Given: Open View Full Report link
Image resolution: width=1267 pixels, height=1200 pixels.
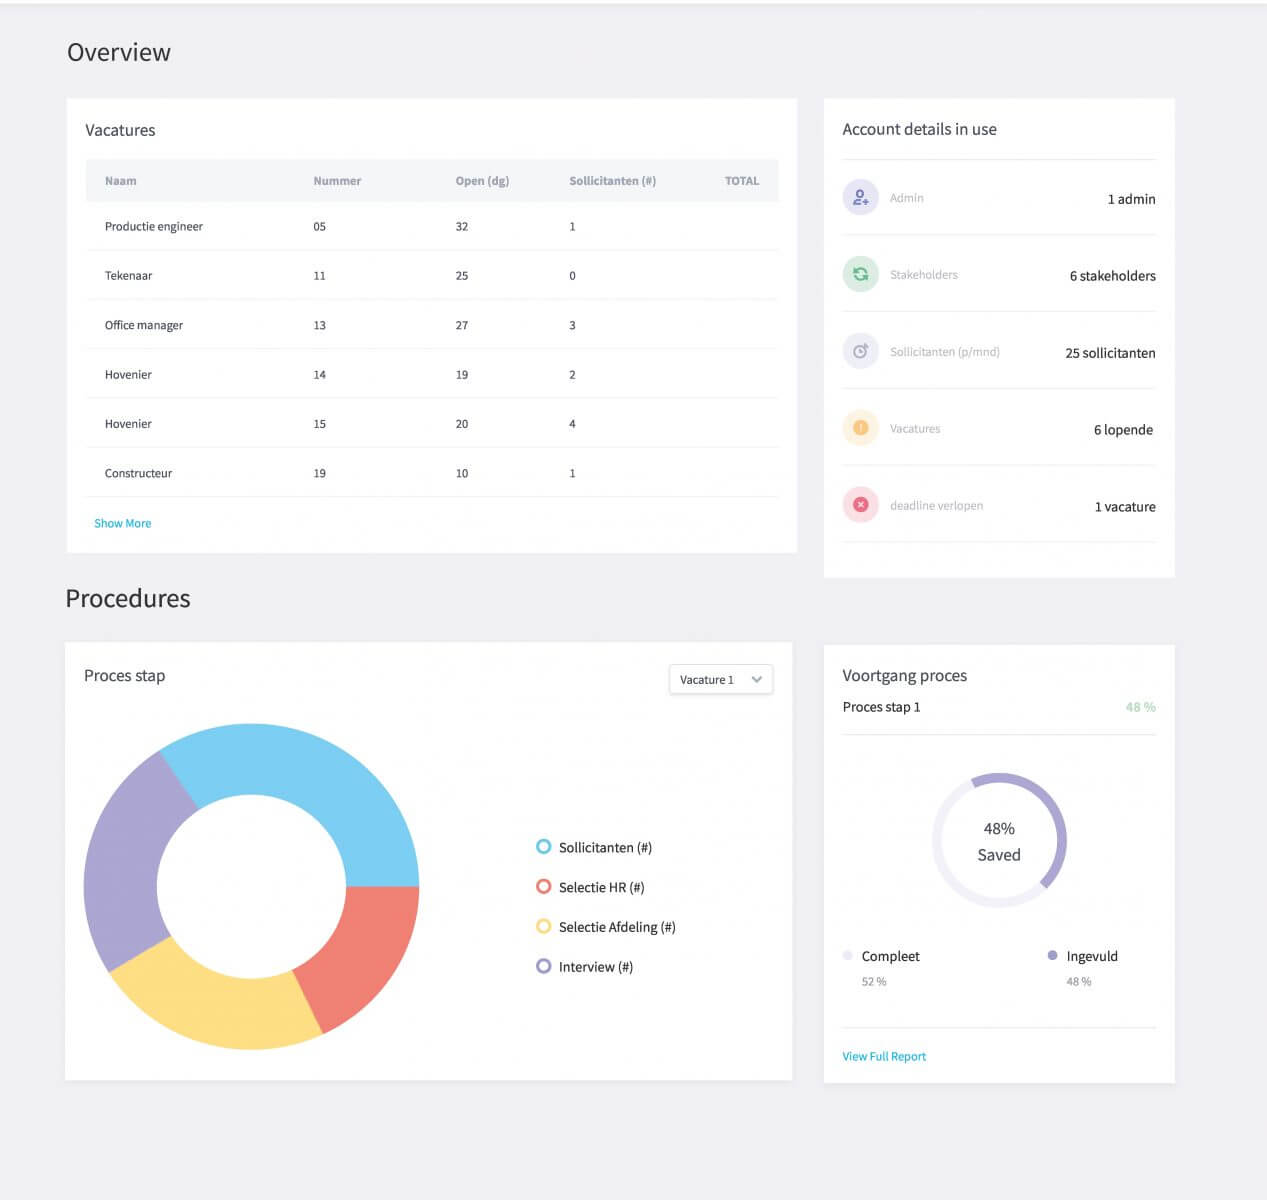Looking at the screenshot, I should coord(884,1056).
